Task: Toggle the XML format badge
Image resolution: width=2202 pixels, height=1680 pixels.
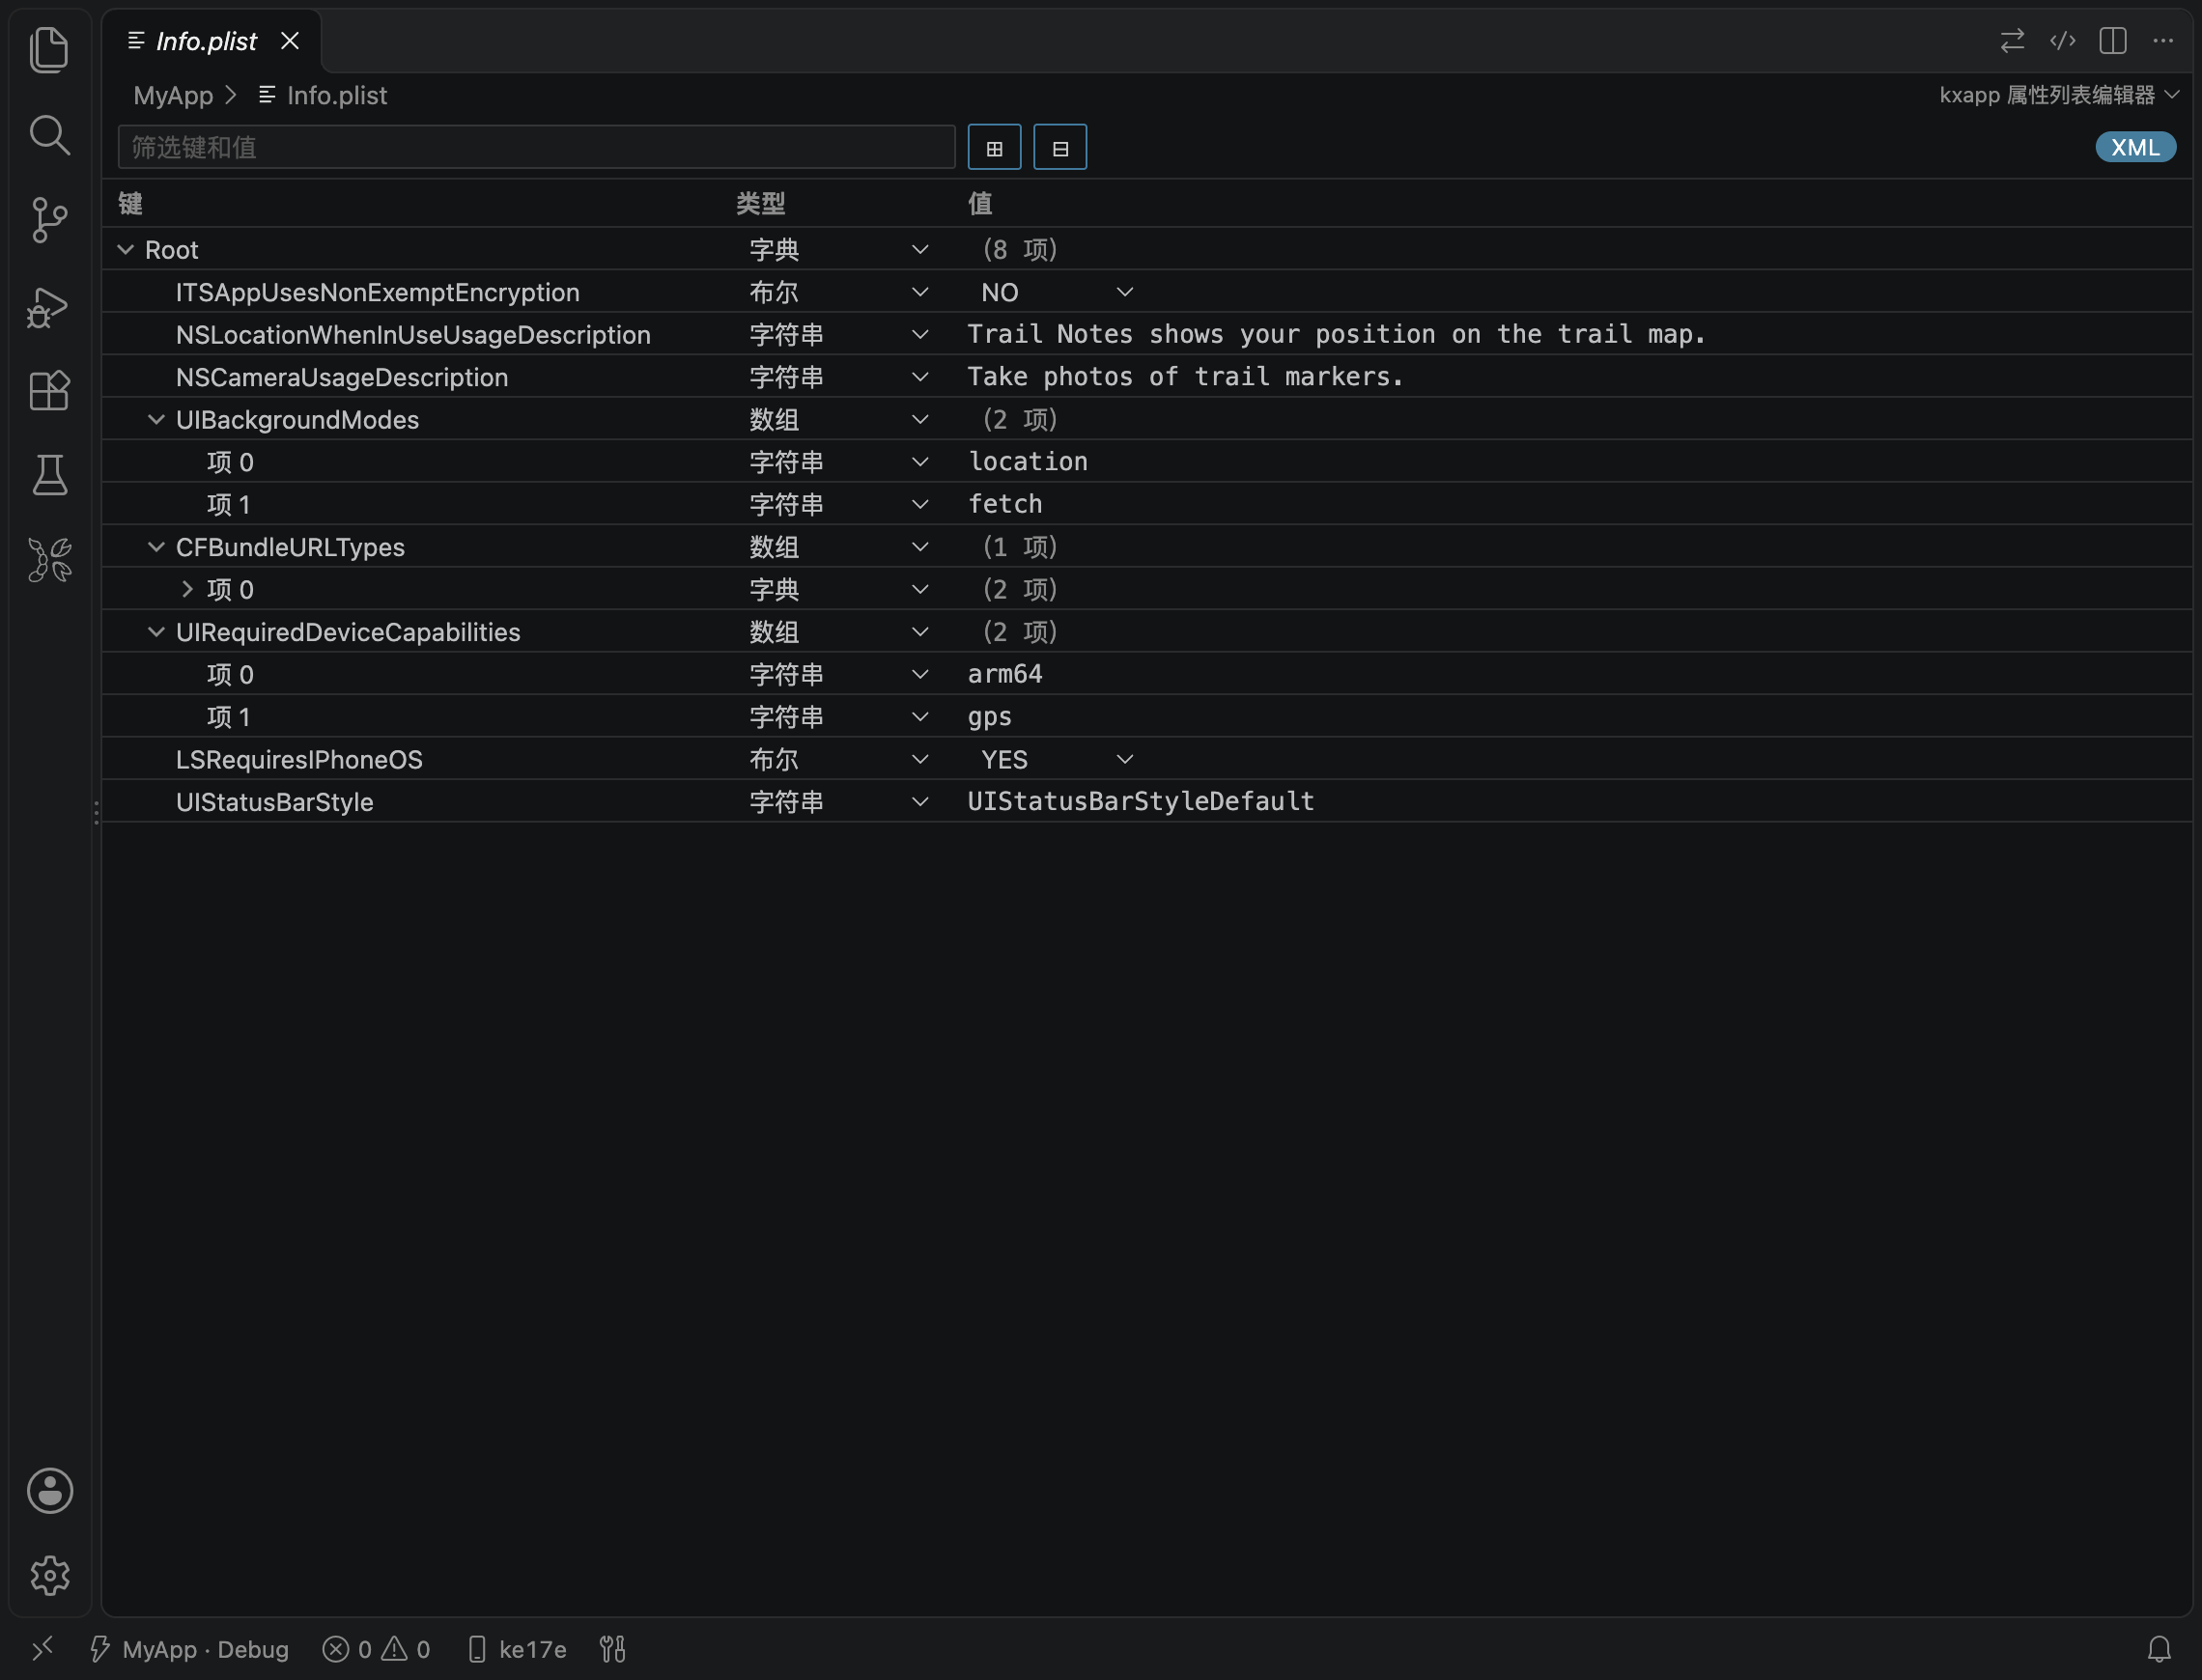Action: (x=2135, y=147)
